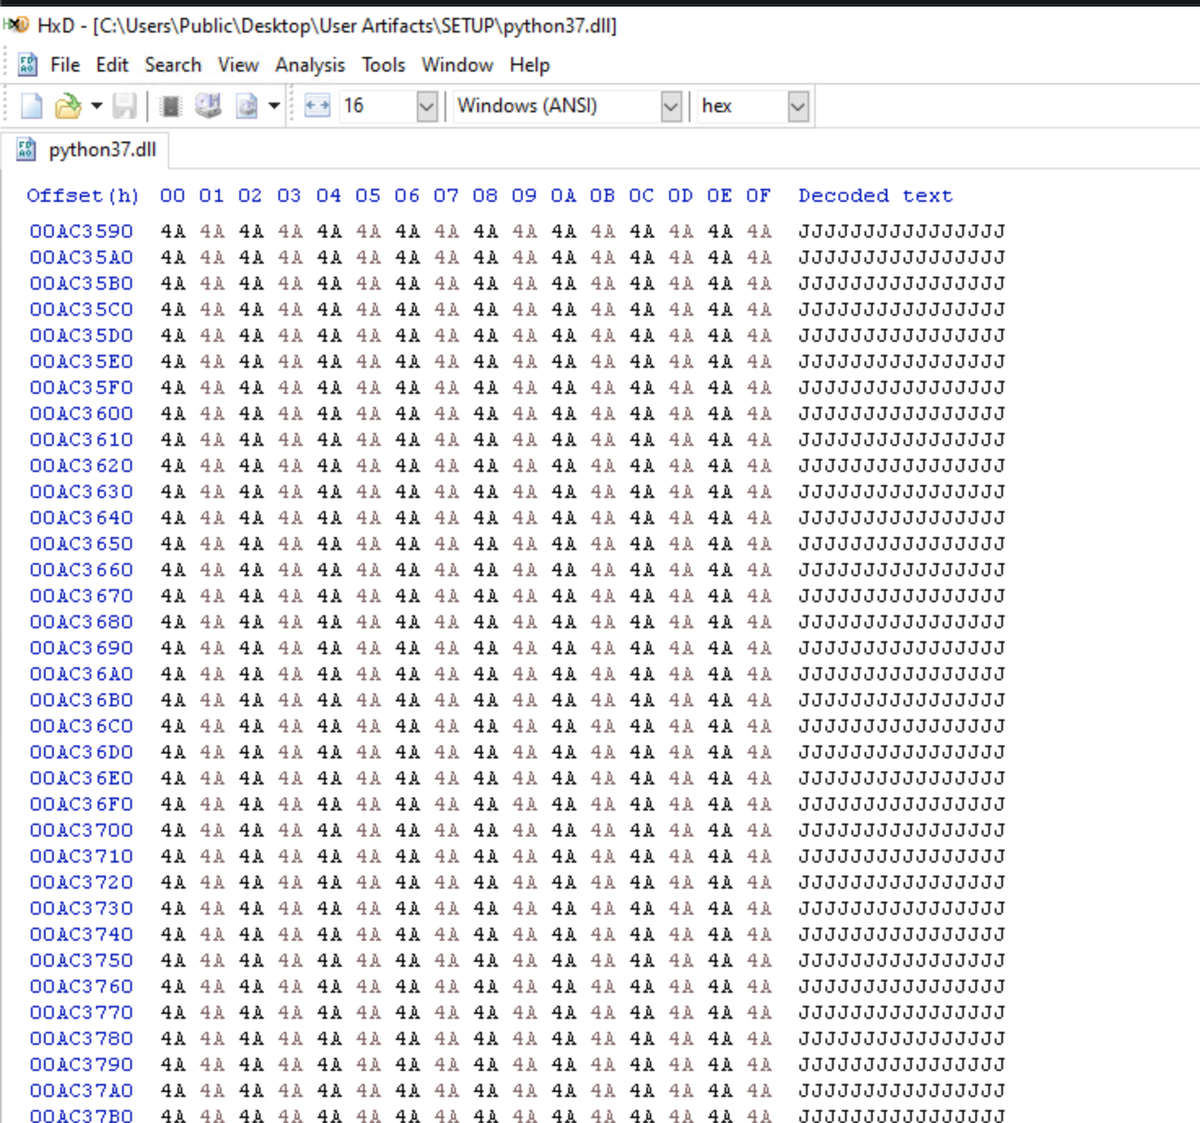Open the Edit menu
This screenshot has width=1200, height=1123.
pyautogui.click(x=112, y=65)
